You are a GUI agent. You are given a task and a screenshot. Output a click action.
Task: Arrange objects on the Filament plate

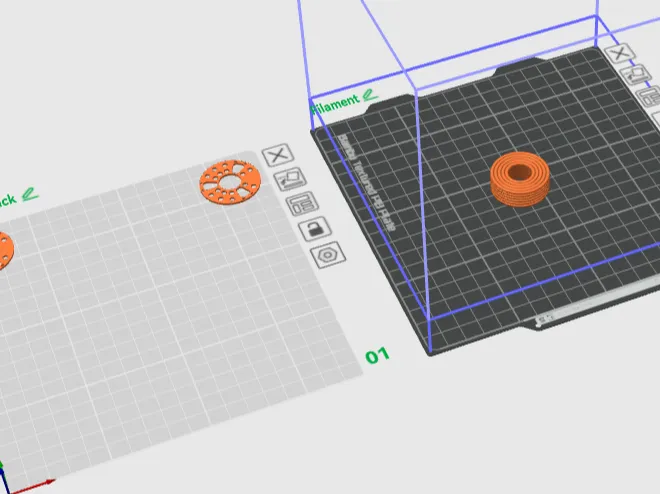(x=650, y=97)
